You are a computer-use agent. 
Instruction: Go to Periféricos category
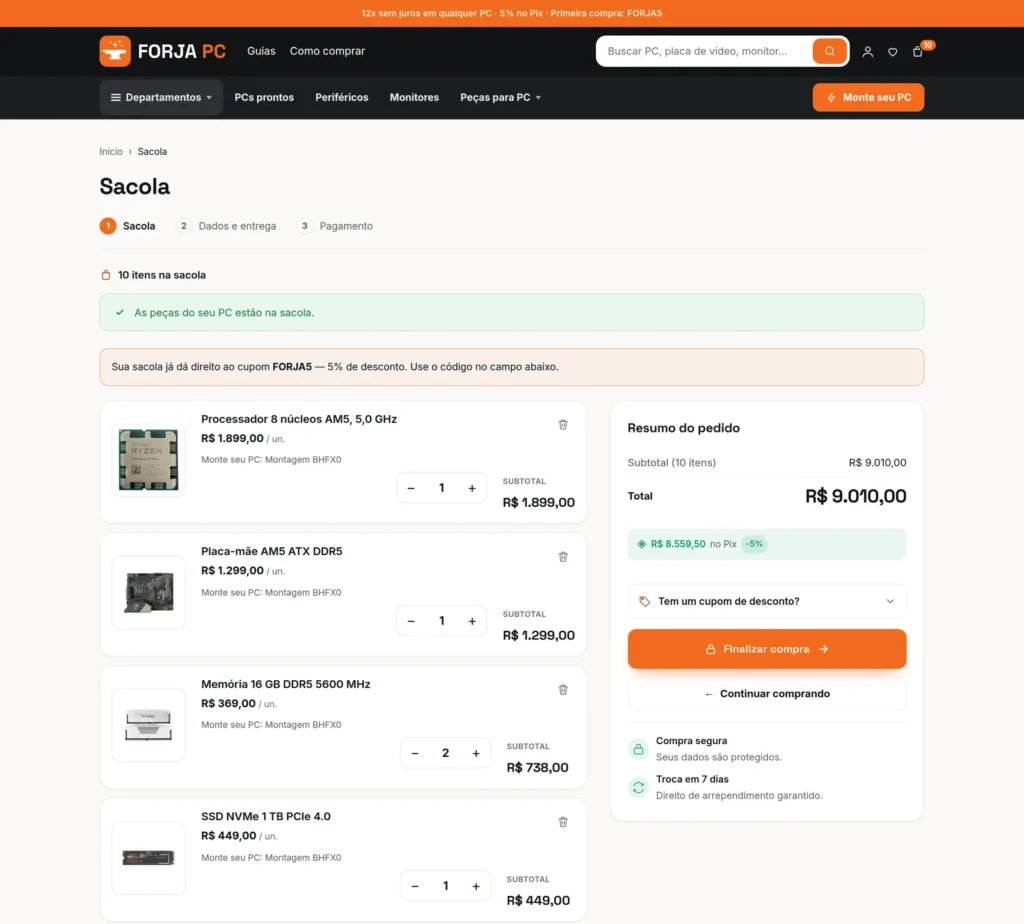tap(342, 97)
